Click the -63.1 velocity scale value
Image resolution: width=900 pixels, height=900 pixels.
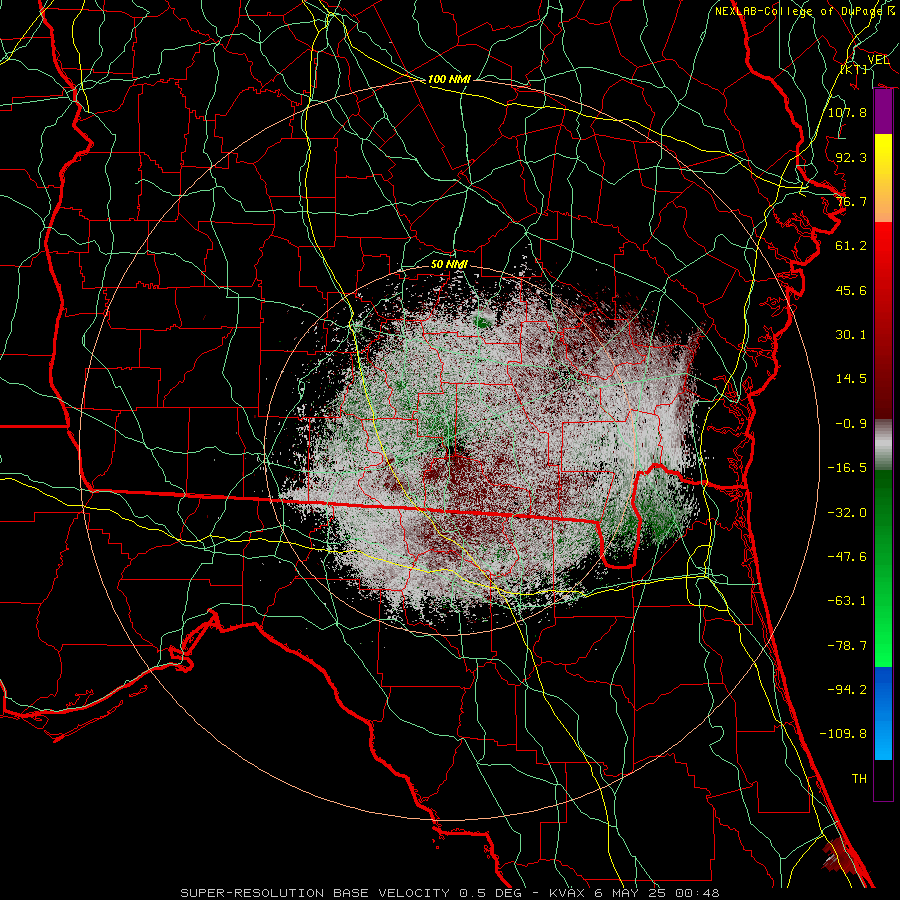(x=847, y=601)
